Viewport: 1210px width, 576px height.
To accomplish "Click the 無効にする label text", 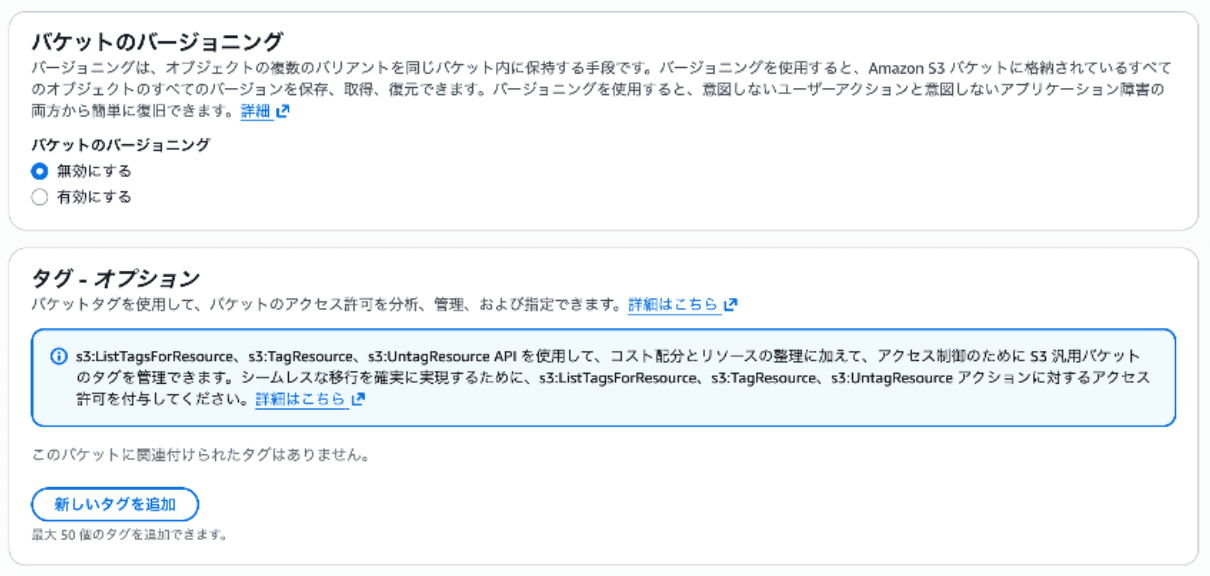I will (94, 171).
